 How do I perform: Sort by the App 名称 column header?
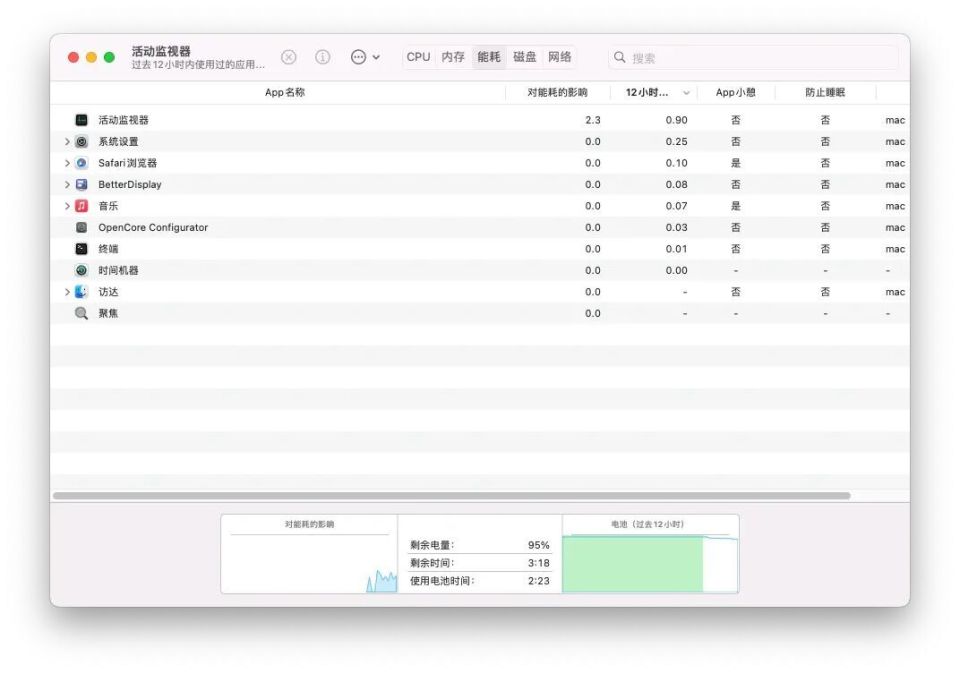[x=285, y=92]
